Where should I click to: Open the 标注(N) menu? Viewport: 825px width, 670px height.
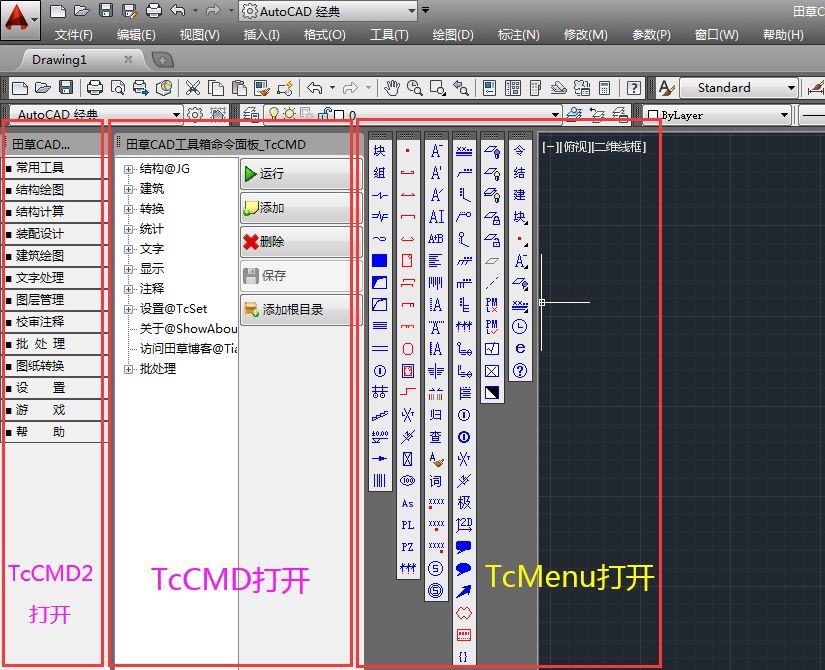pos(519,35)
